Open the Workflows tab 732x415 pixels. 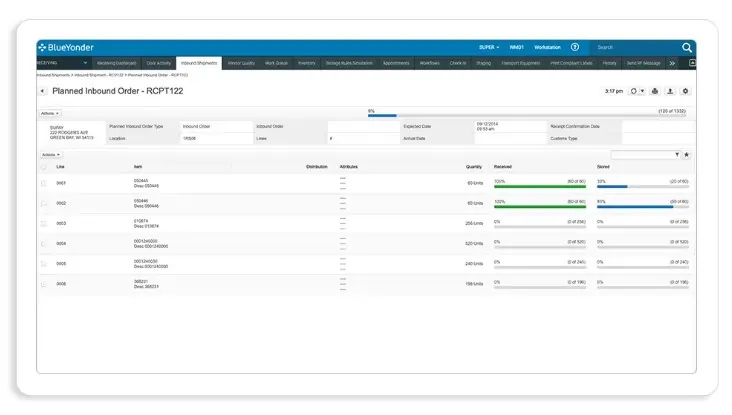coord(429,63)
